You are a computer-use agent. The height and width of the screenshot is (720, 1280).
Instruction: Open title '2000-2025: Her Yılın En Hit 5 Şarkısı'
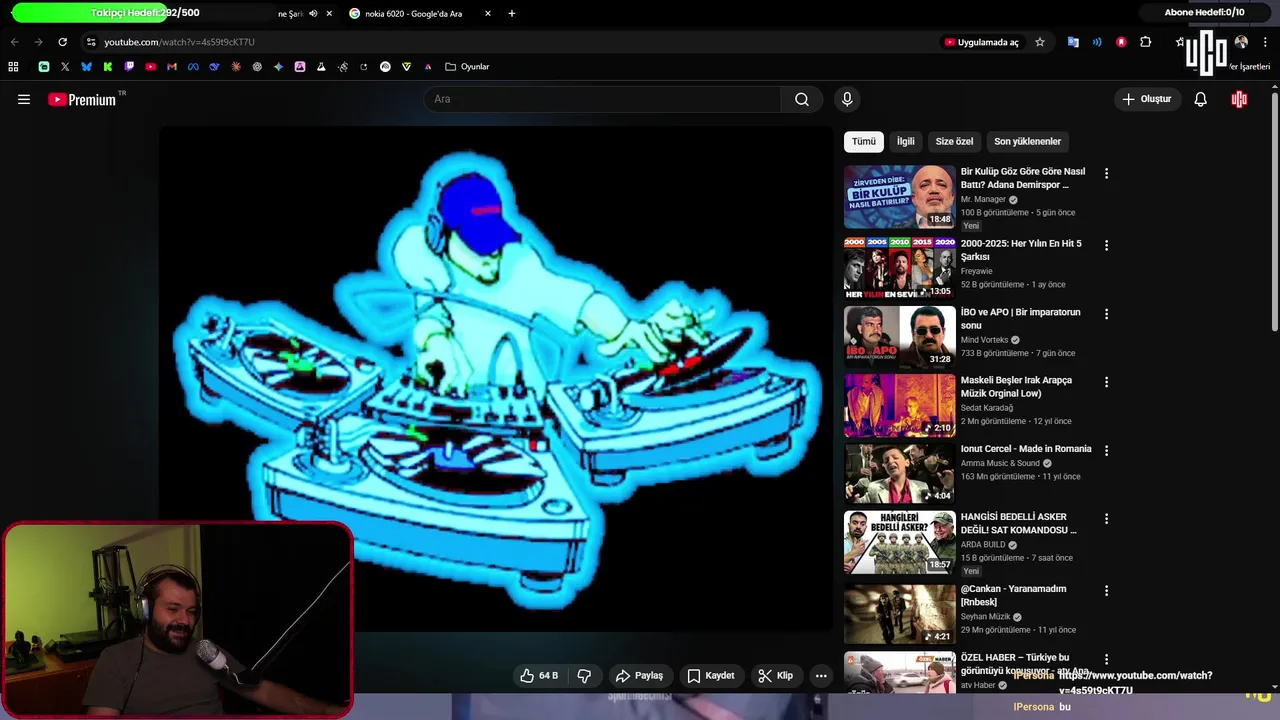1021,250
